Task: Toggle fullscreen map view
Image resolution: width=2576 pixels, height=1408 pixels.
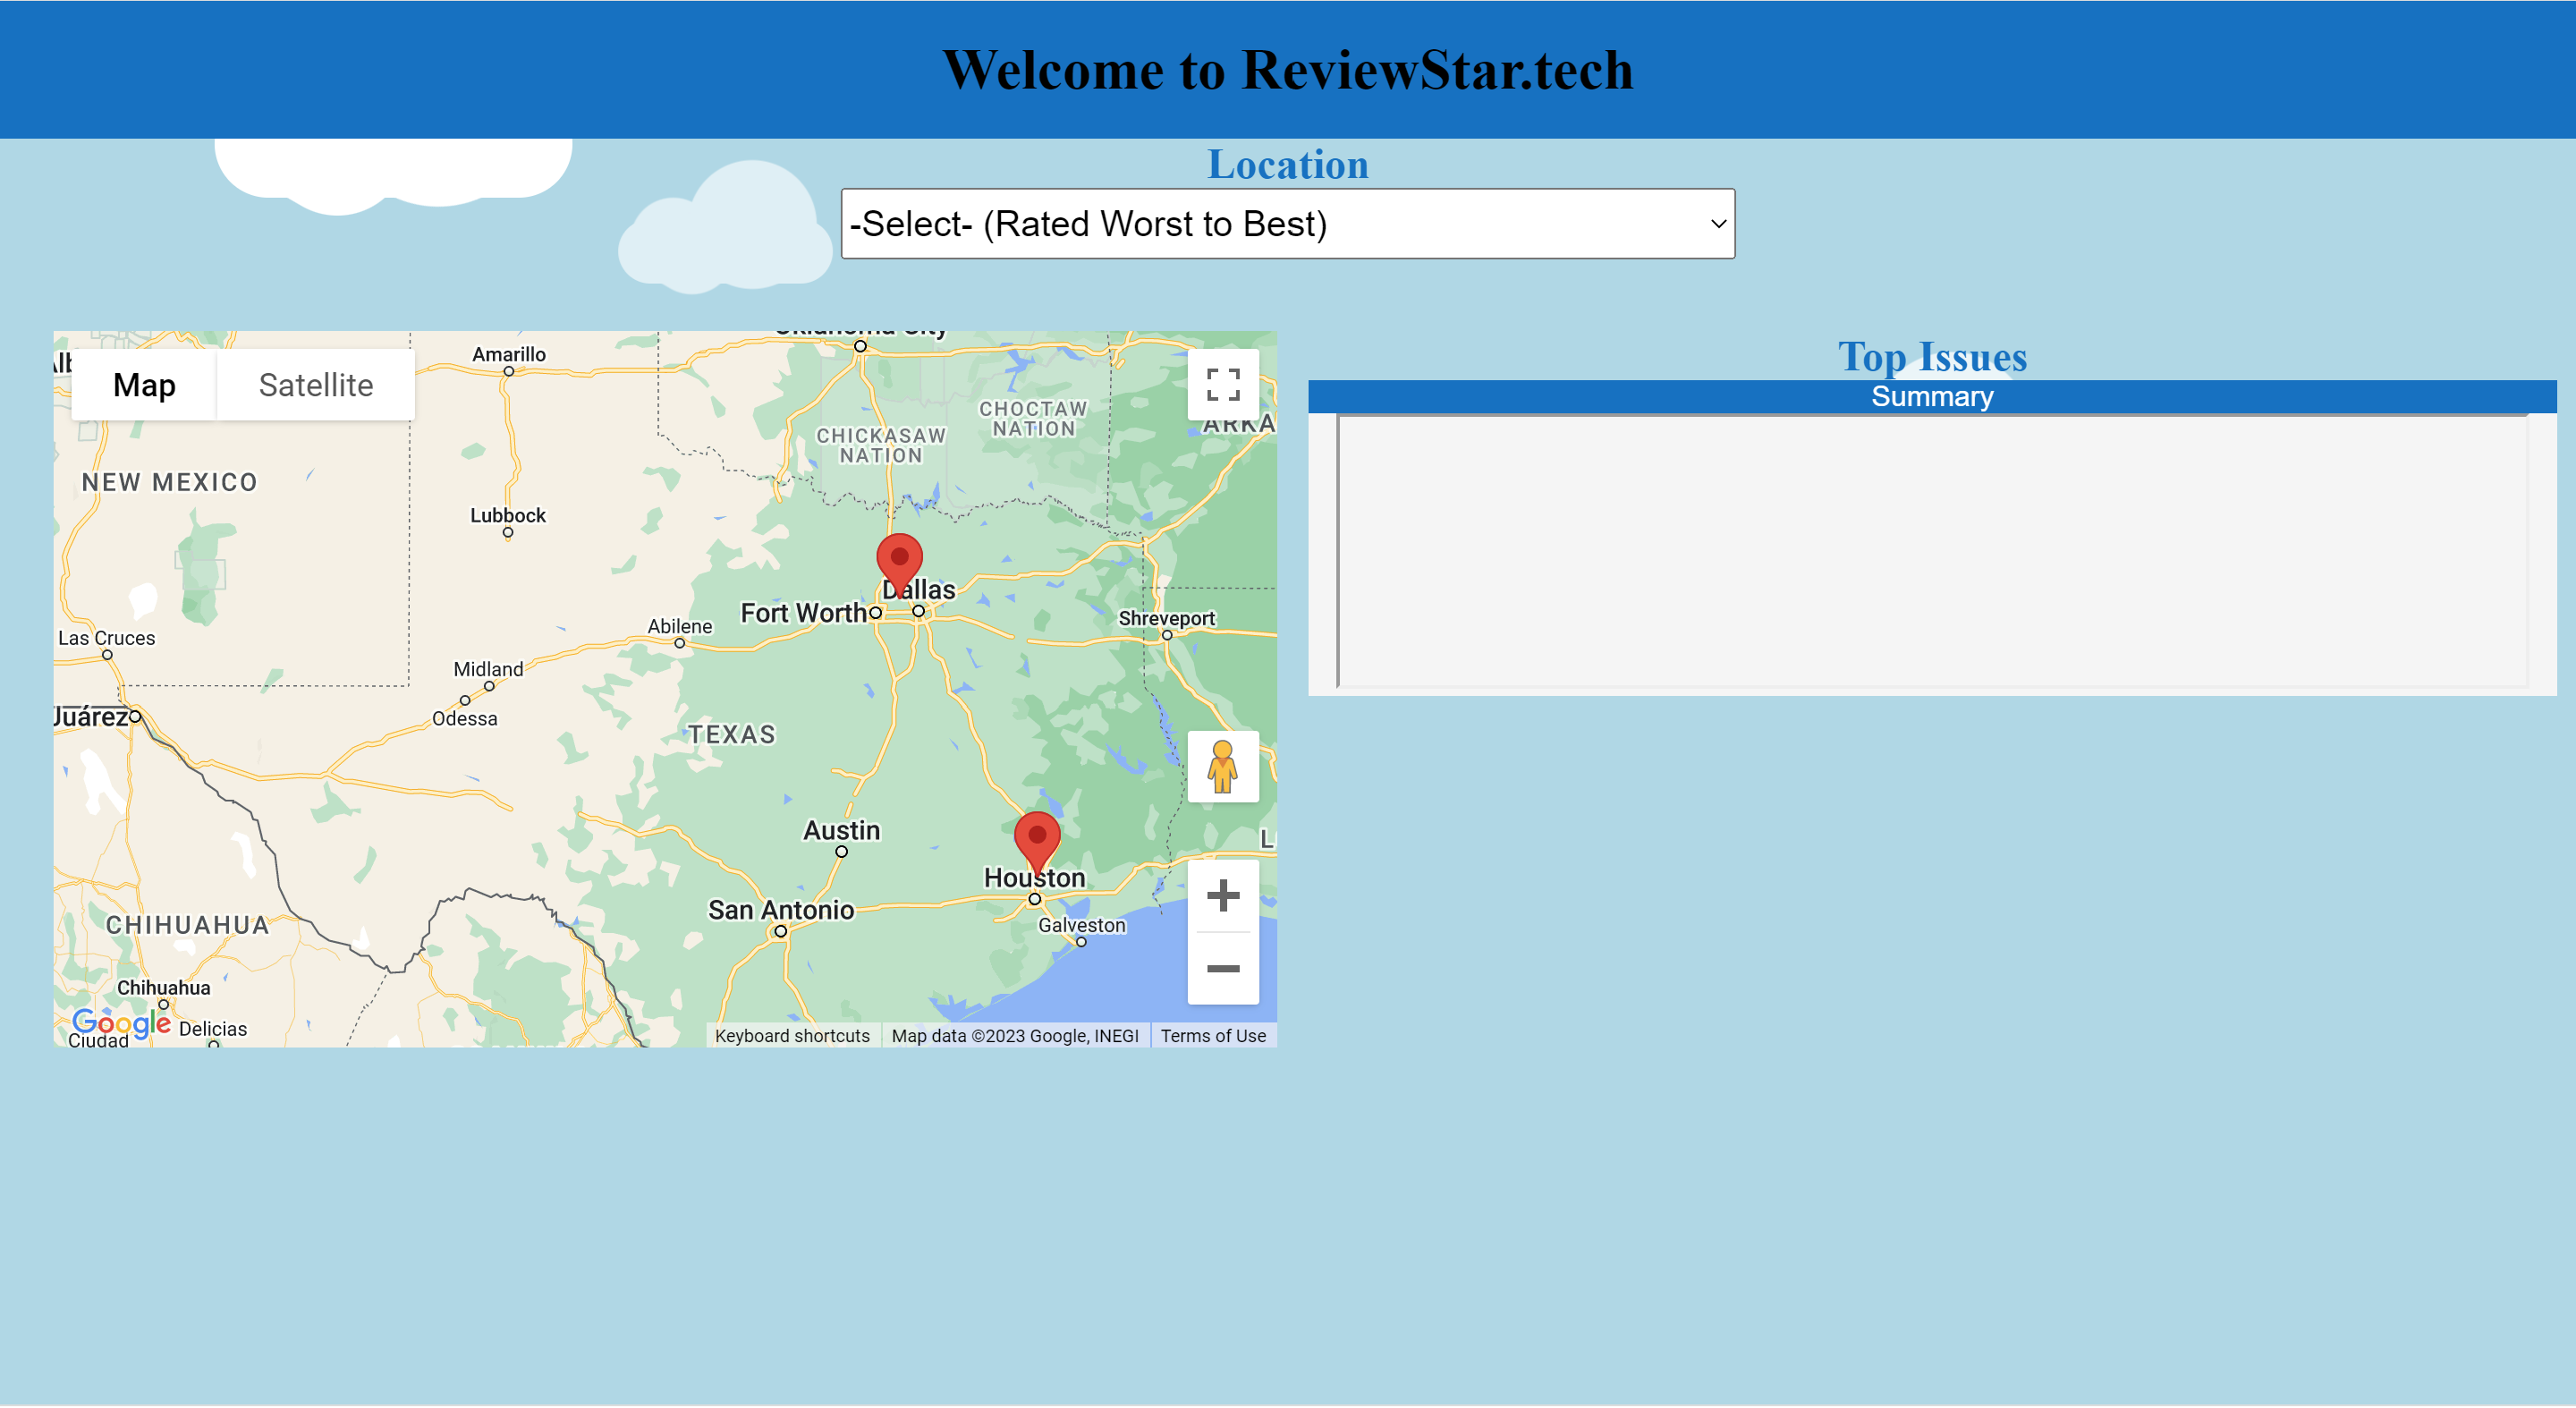Action: [x=1222, y=385]
